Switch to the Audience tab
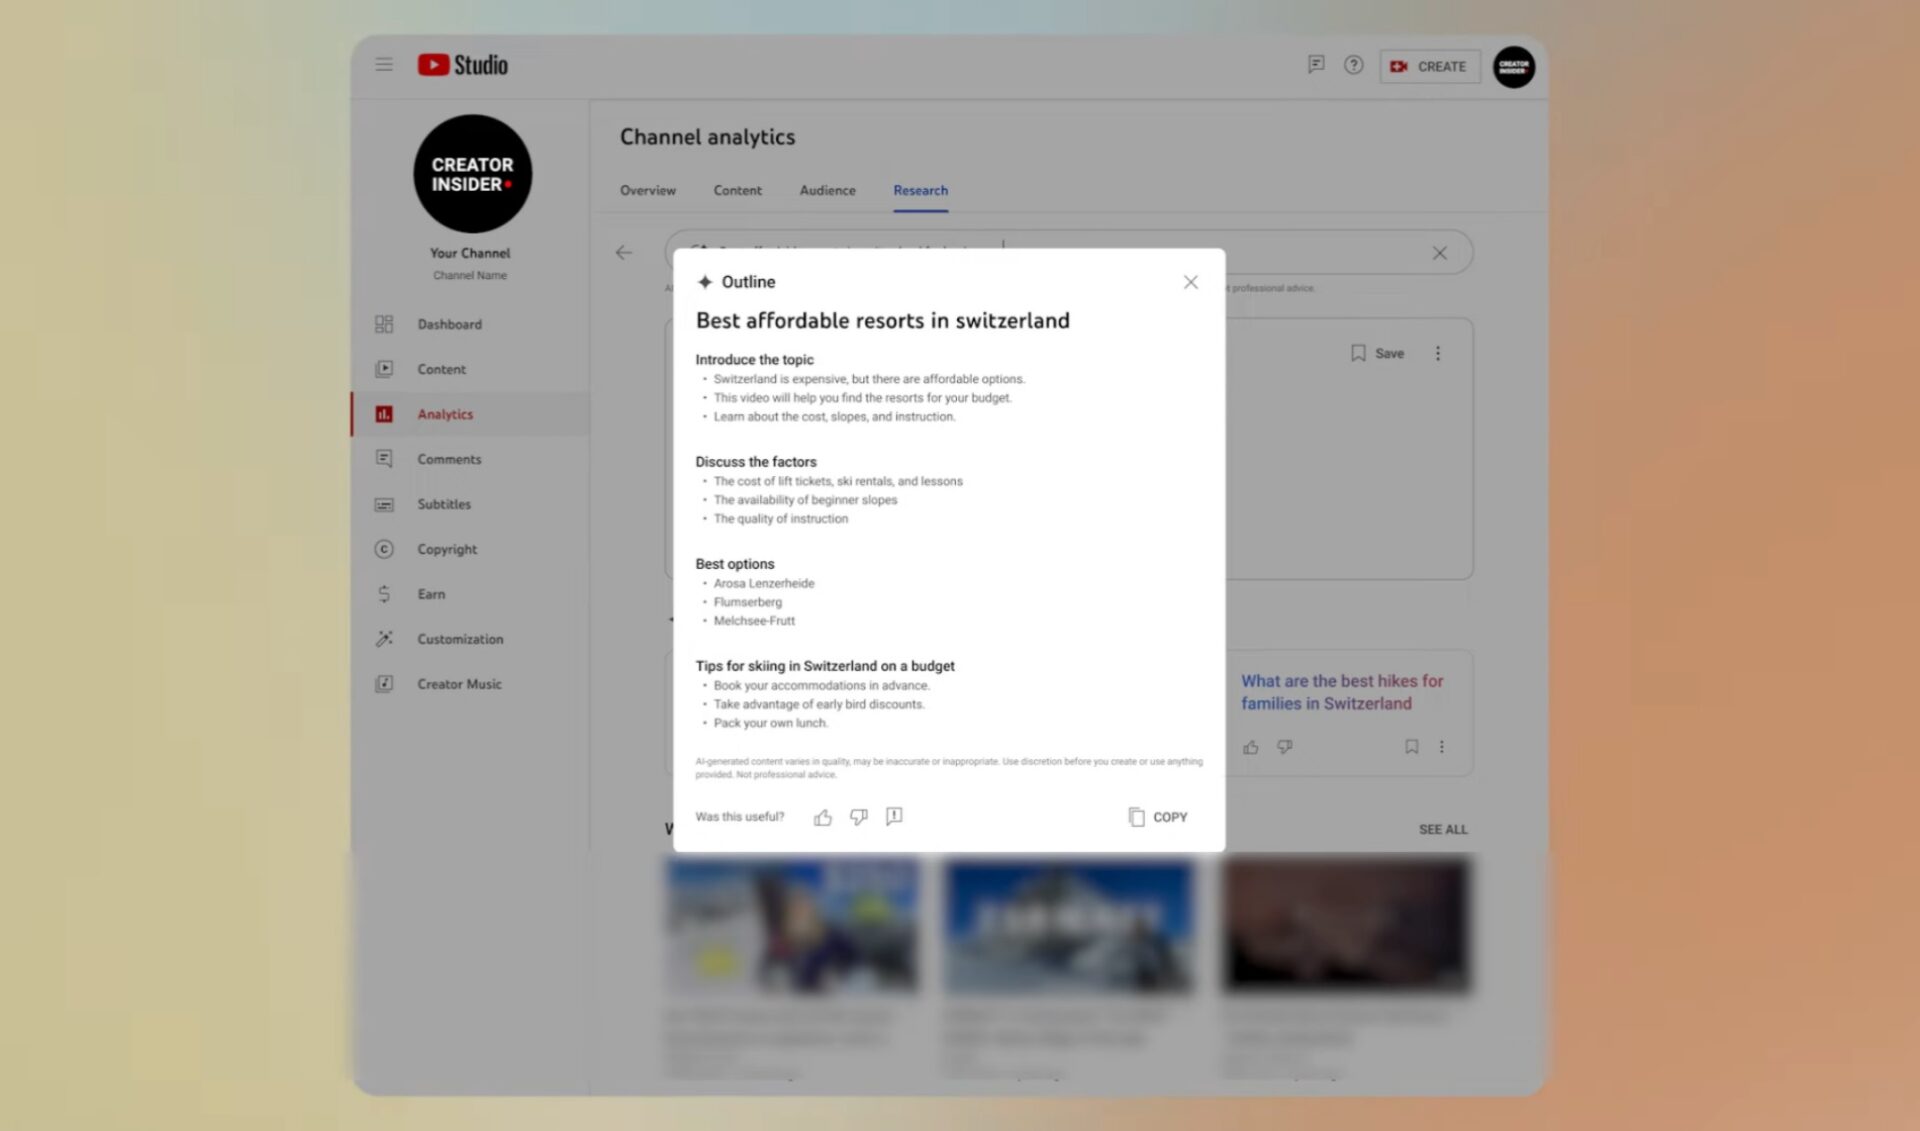 click(827, 190)
